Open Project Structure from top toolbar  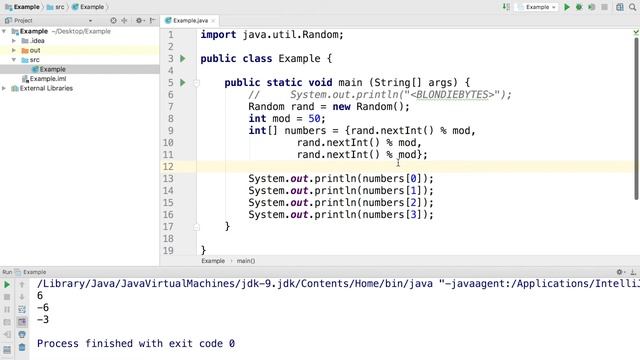pos(620,7)
